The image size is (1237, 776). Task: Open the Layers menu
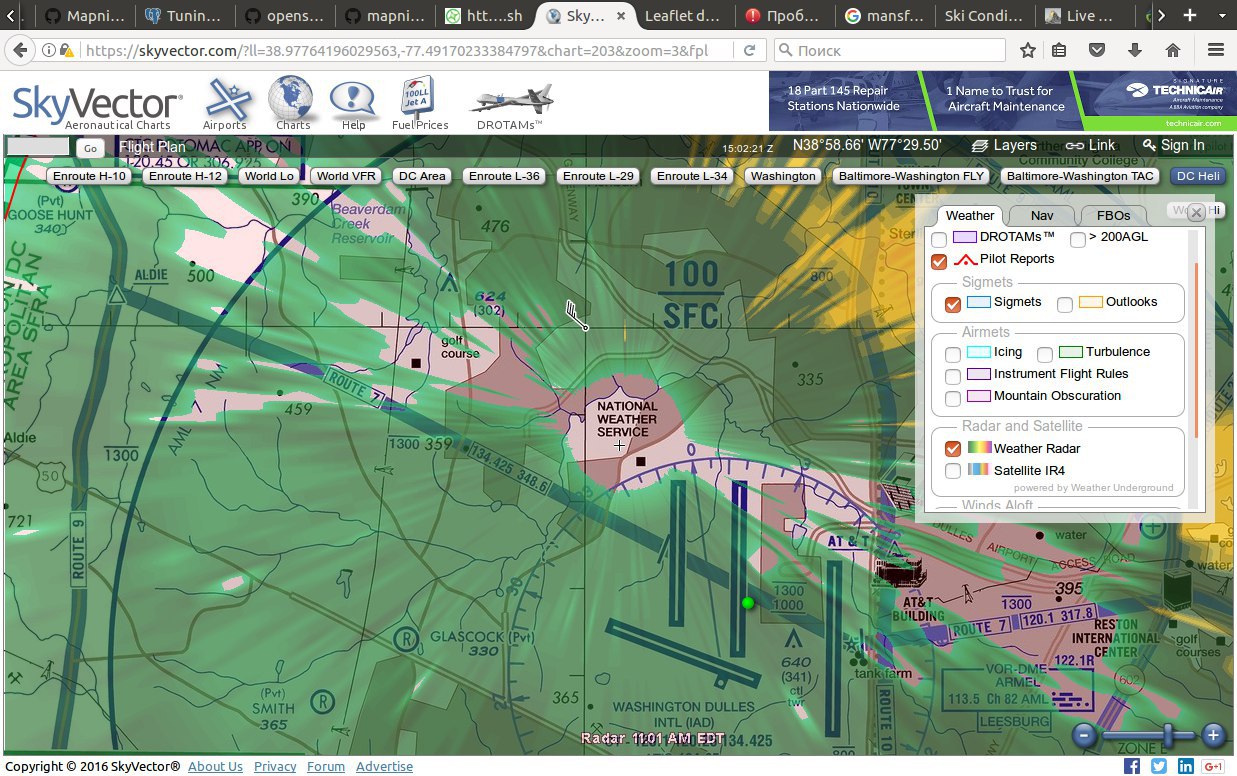tap(1004, 145)
